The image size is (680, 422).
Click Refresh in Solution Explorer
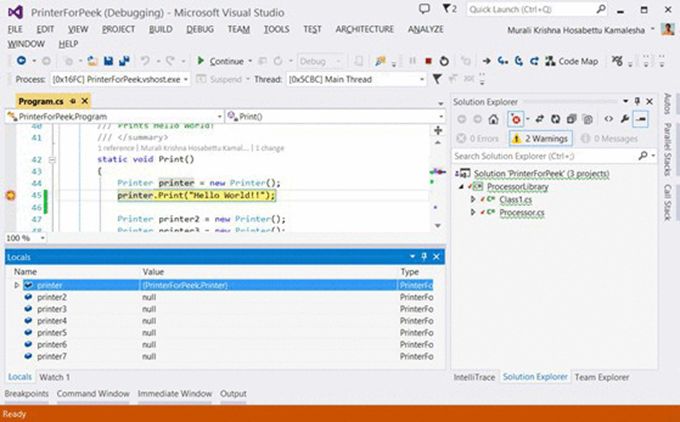(x=556, y=119)
